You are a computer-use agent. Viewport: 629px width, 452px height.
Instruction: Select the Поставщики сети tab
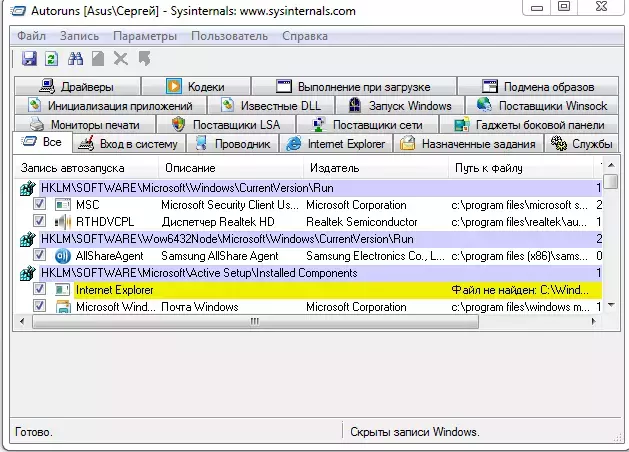tap(367, 124)
